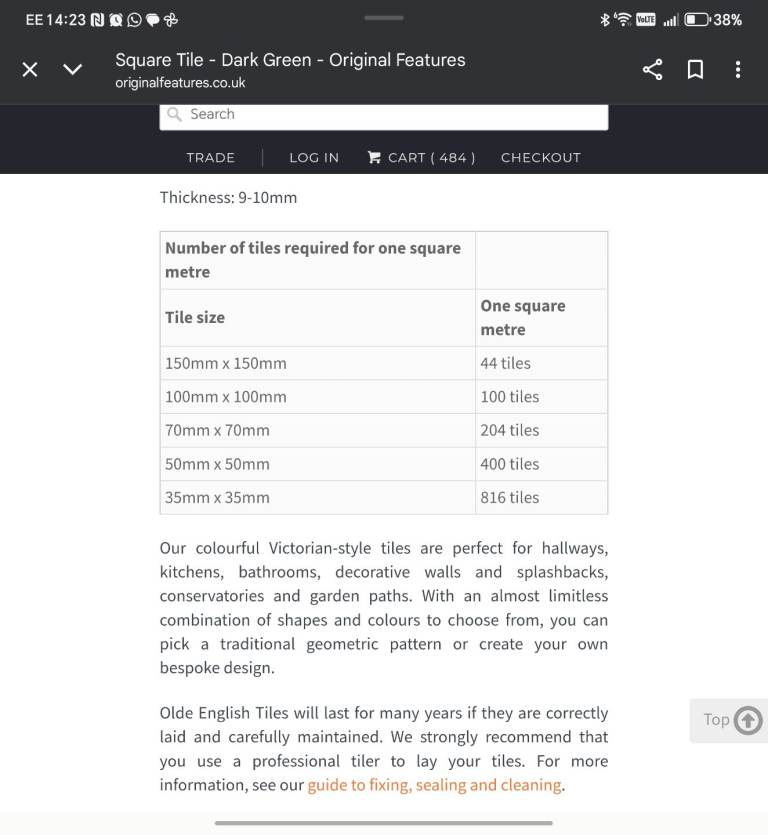The height and width of the screenshot is (835, 768).
Task: Tap the originalfeatures.co.uk URL
Action: [180, 83]
